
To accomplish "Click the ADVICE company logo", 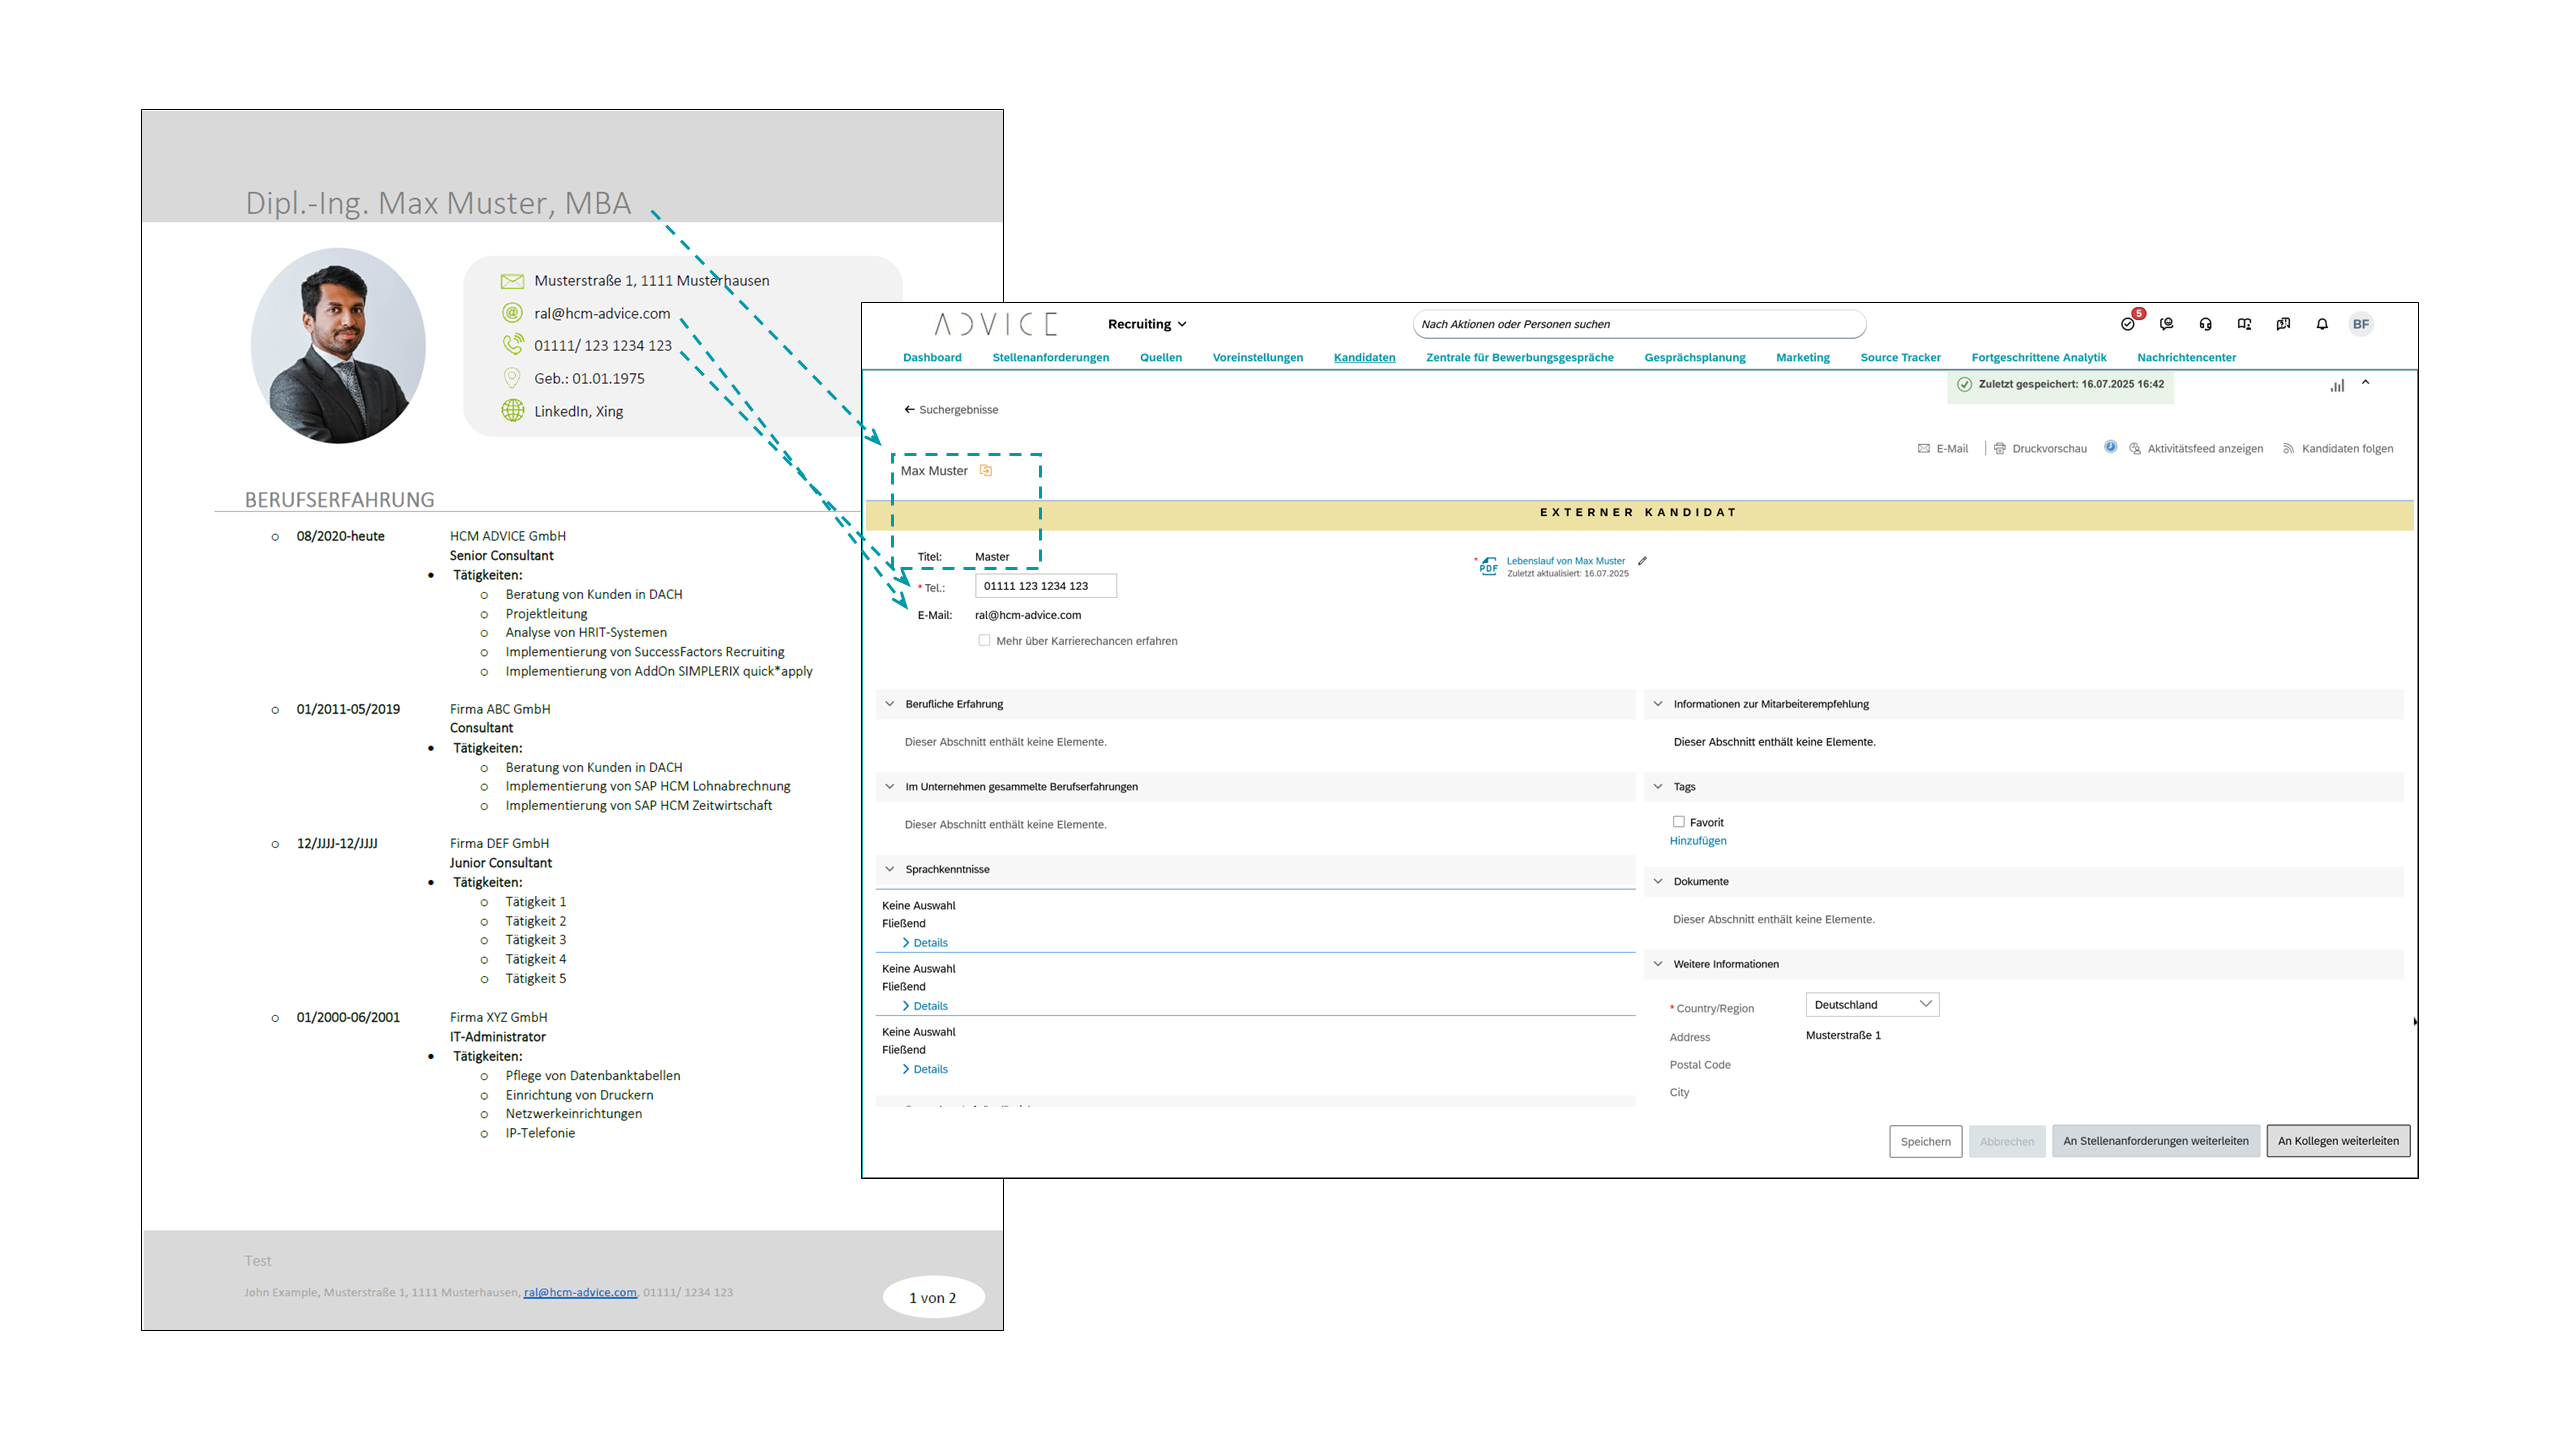I will click(995, 324).
